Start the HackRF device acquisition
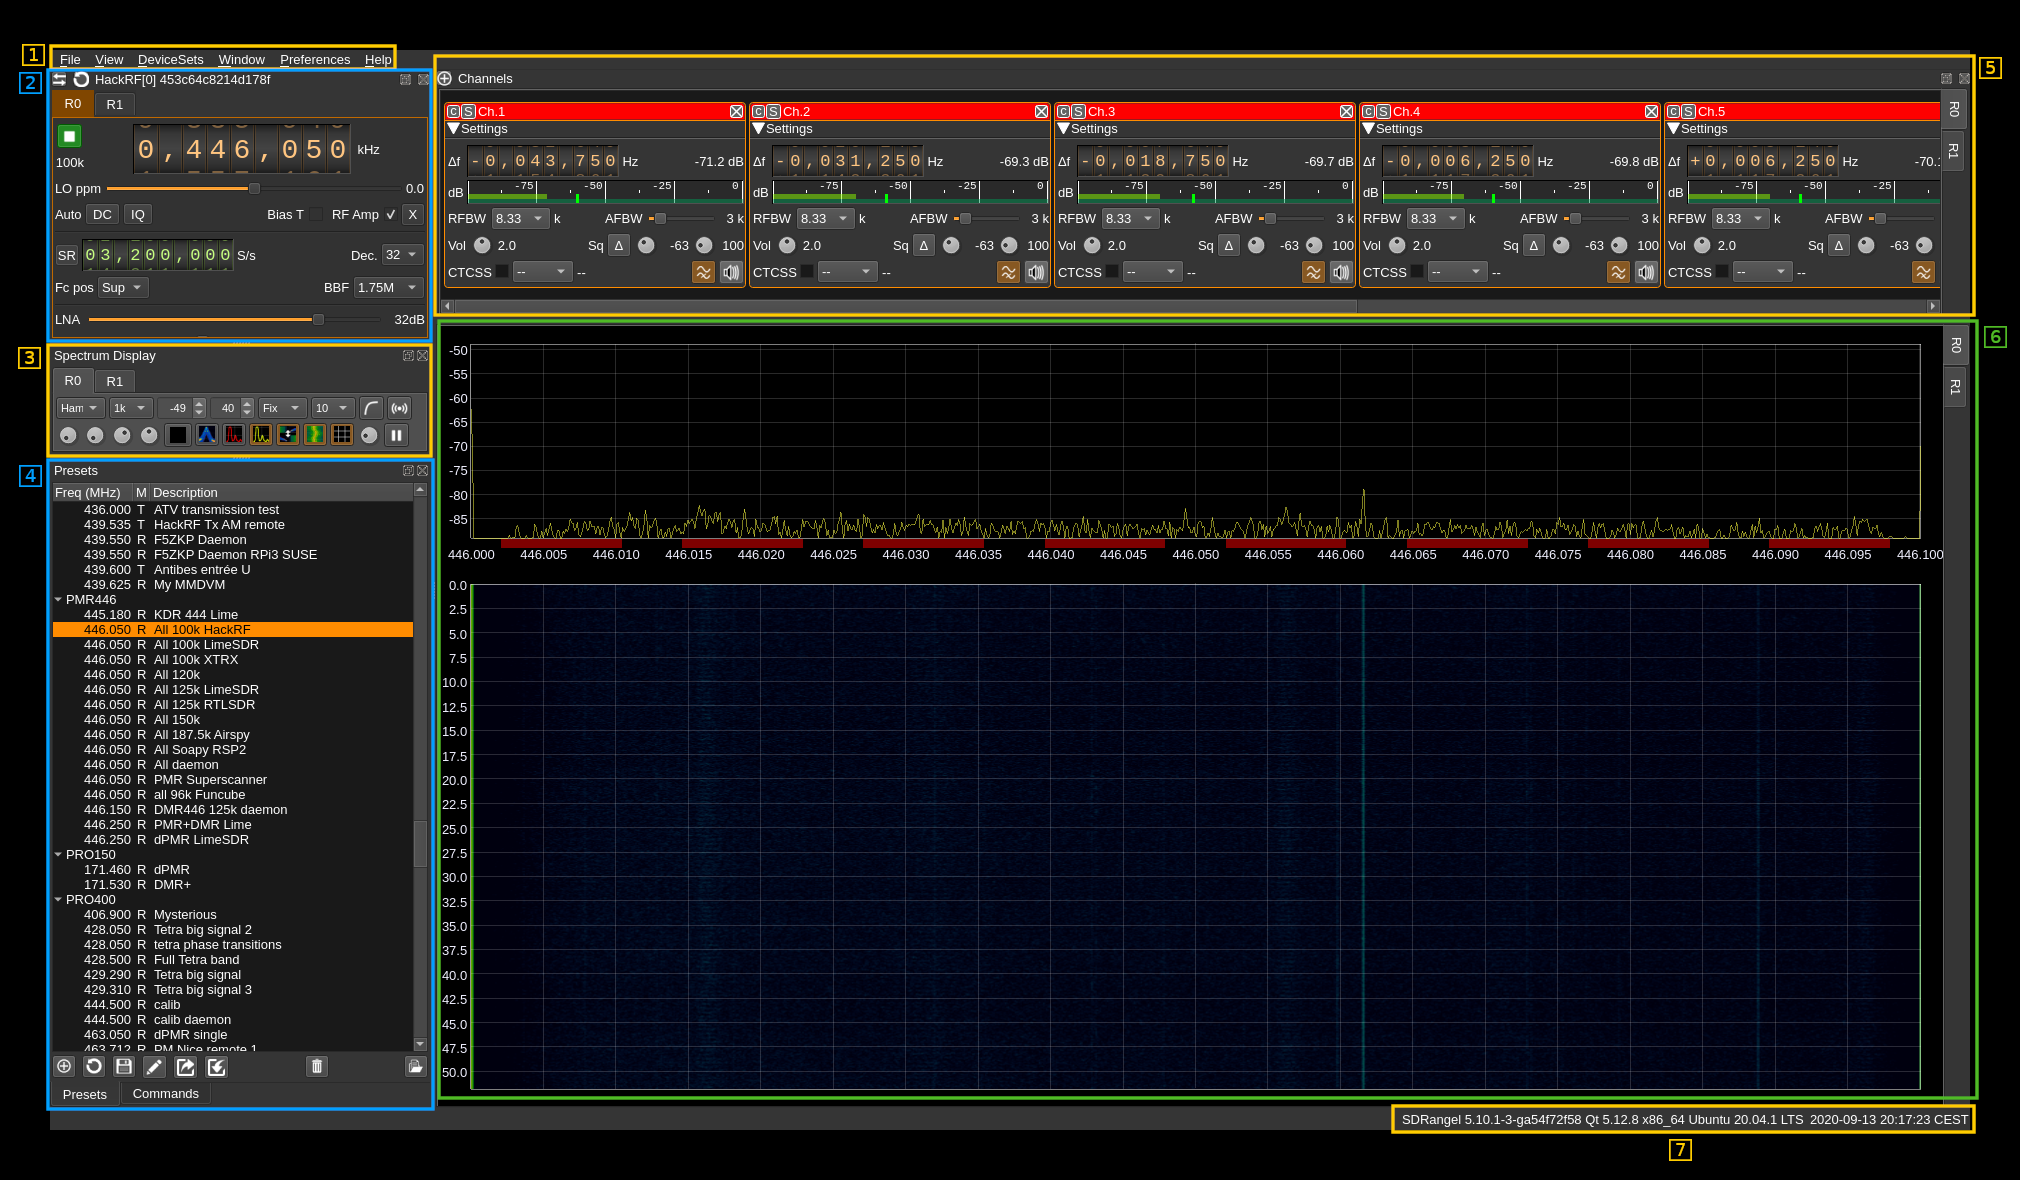Screen dimensions: 2020x1180 coord(70,136)
